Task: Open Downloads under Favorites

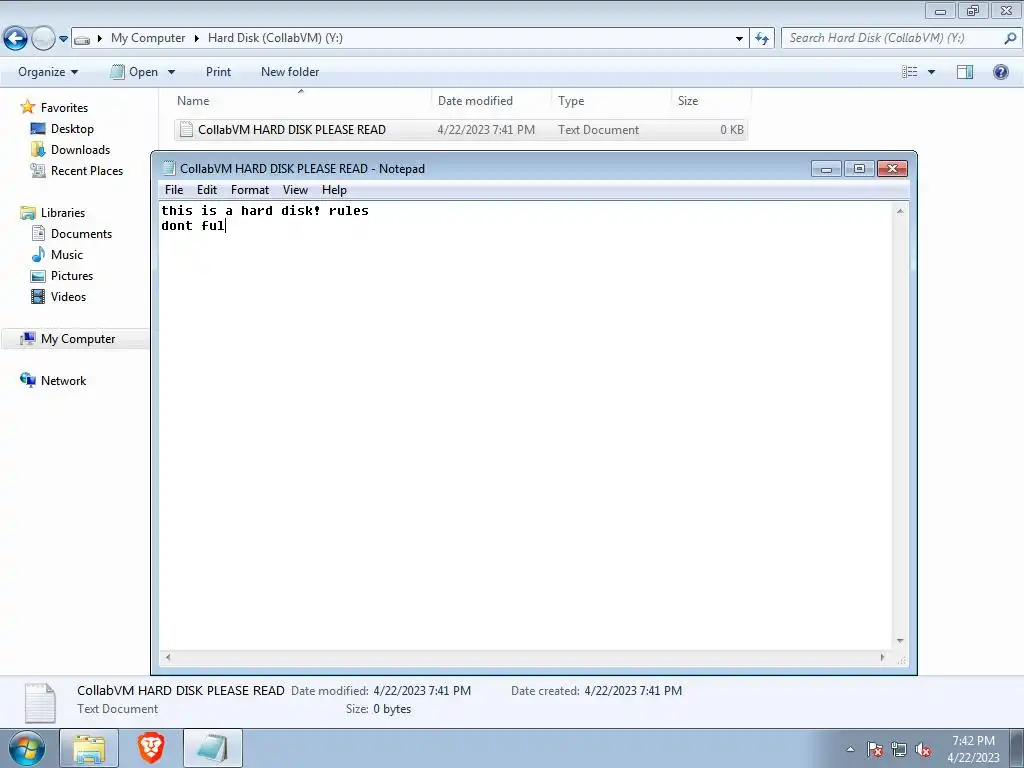Action: (80, 150)
